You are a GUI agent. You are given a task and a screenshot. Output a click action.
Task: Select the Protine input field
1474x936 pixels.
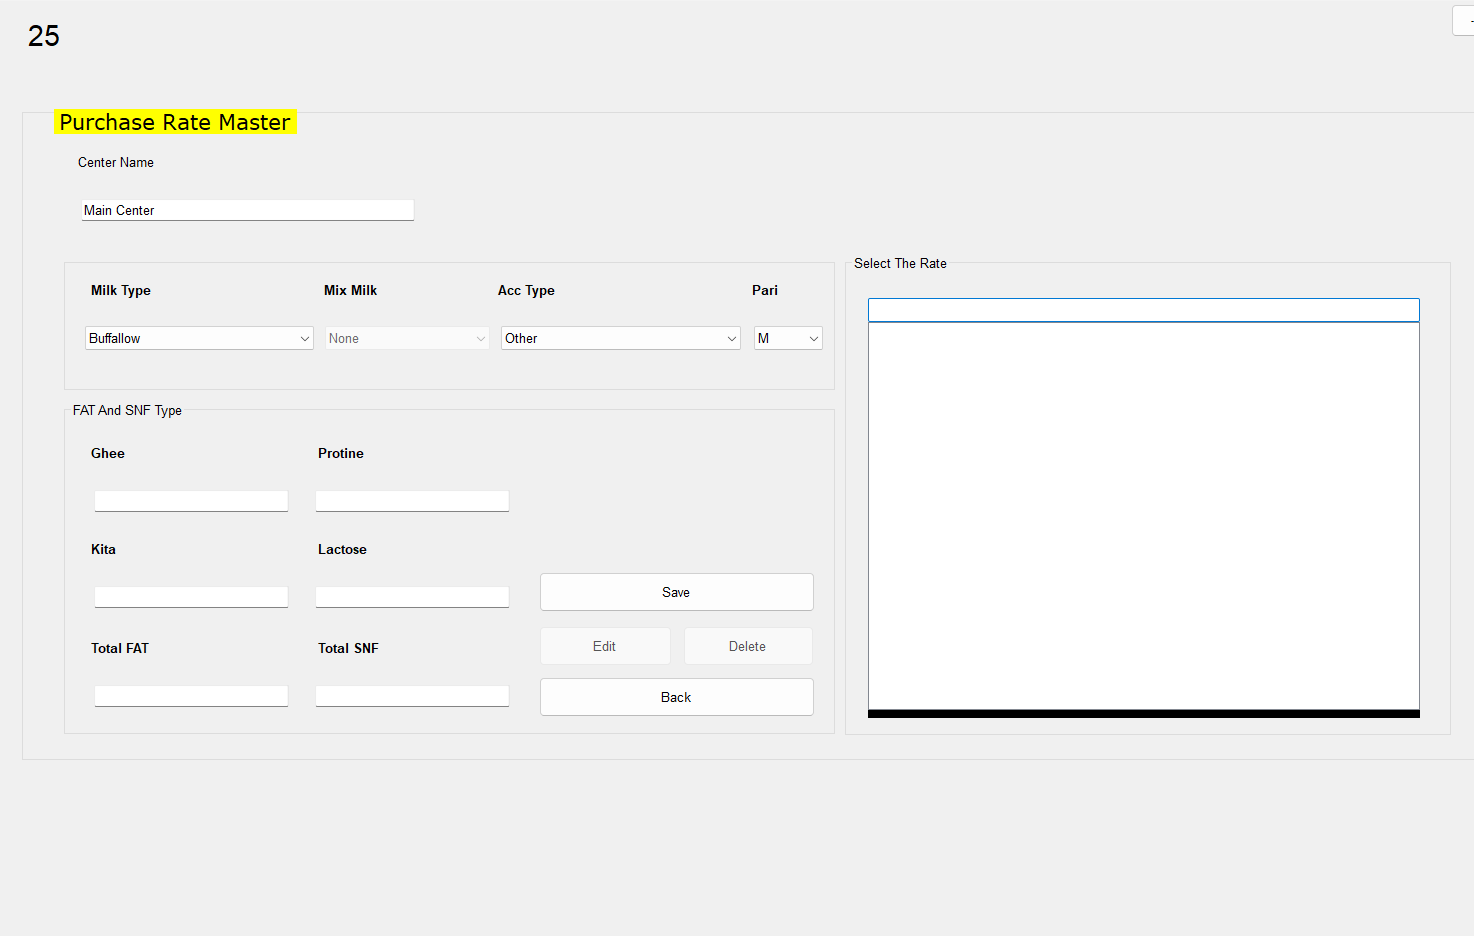(412, 501)
